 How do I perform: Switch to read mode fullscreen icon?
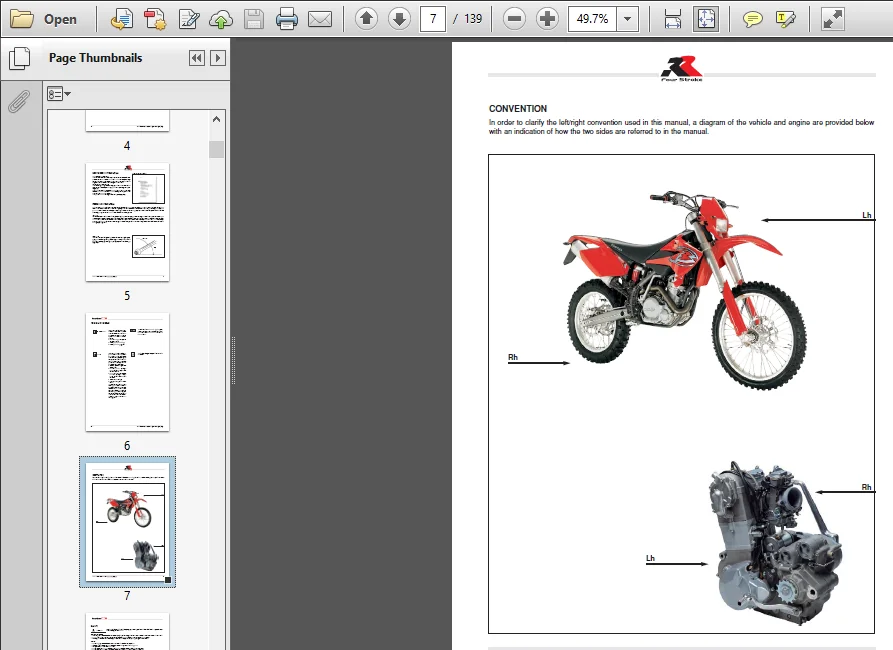(x=832, y=19)
